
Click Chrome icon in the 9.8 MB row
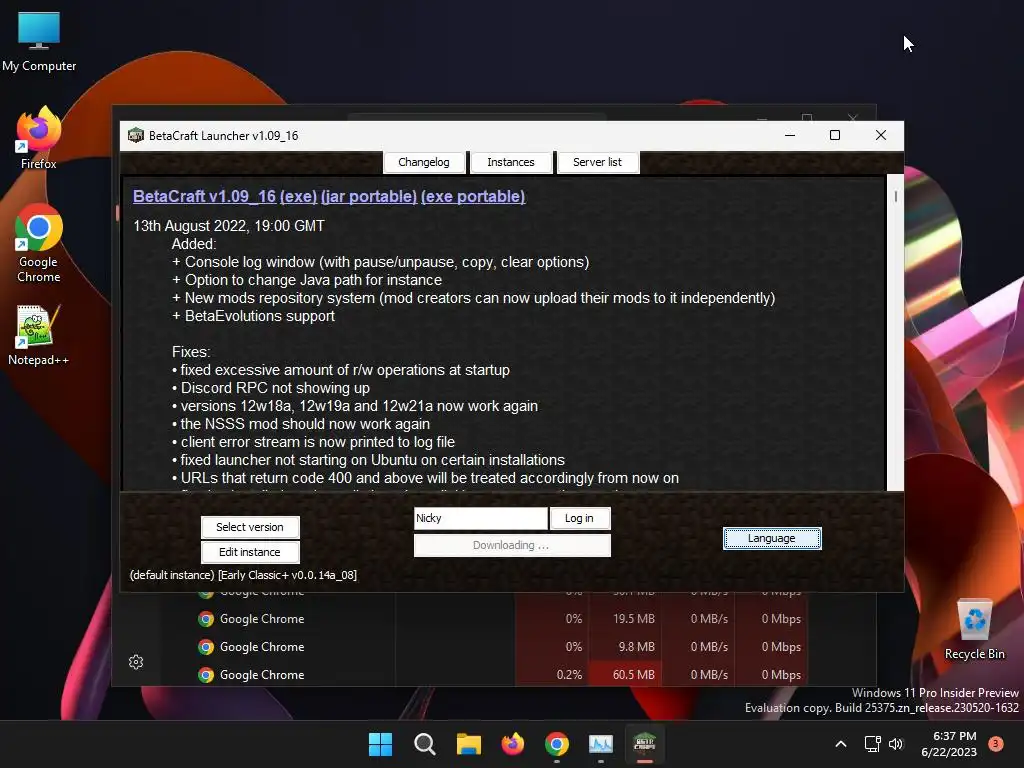tap(206, 647)
